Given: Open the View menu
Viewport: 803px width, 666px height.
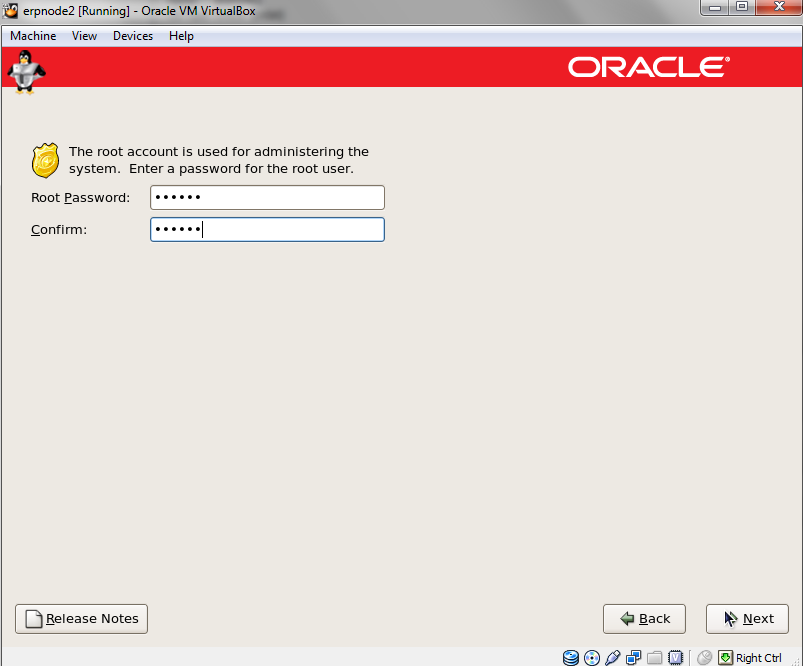Looking at the screenshot, I should [x=84, y=36].
